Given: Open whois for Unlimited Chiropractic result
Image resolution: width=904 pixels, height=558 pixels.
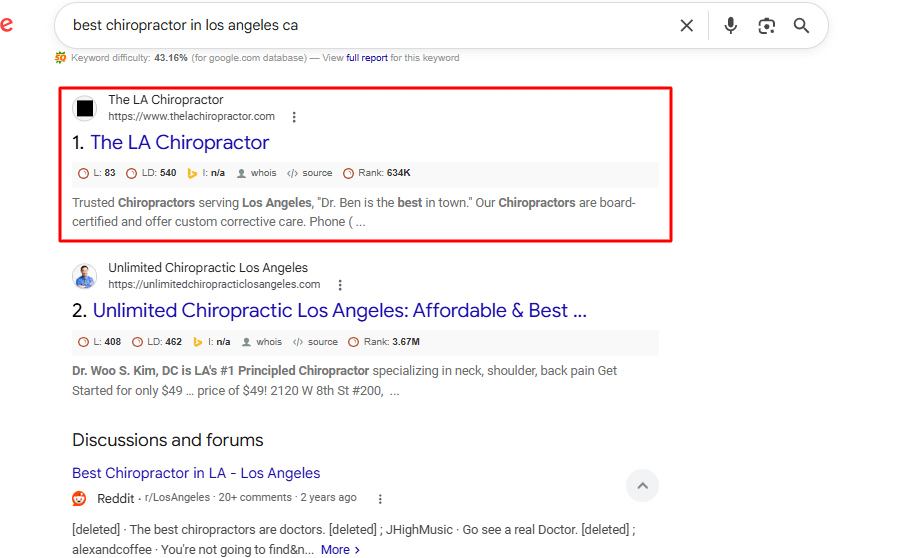Looking at the screenshot, I should (262, 342).
